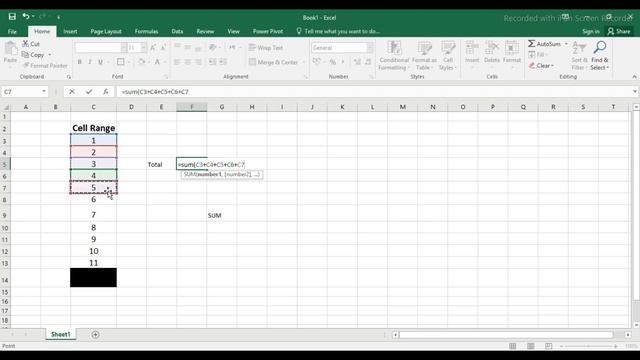Click the horizontal scrollbar
The width and height of the screenshot is (640, 360).
(x=506, y=335)
